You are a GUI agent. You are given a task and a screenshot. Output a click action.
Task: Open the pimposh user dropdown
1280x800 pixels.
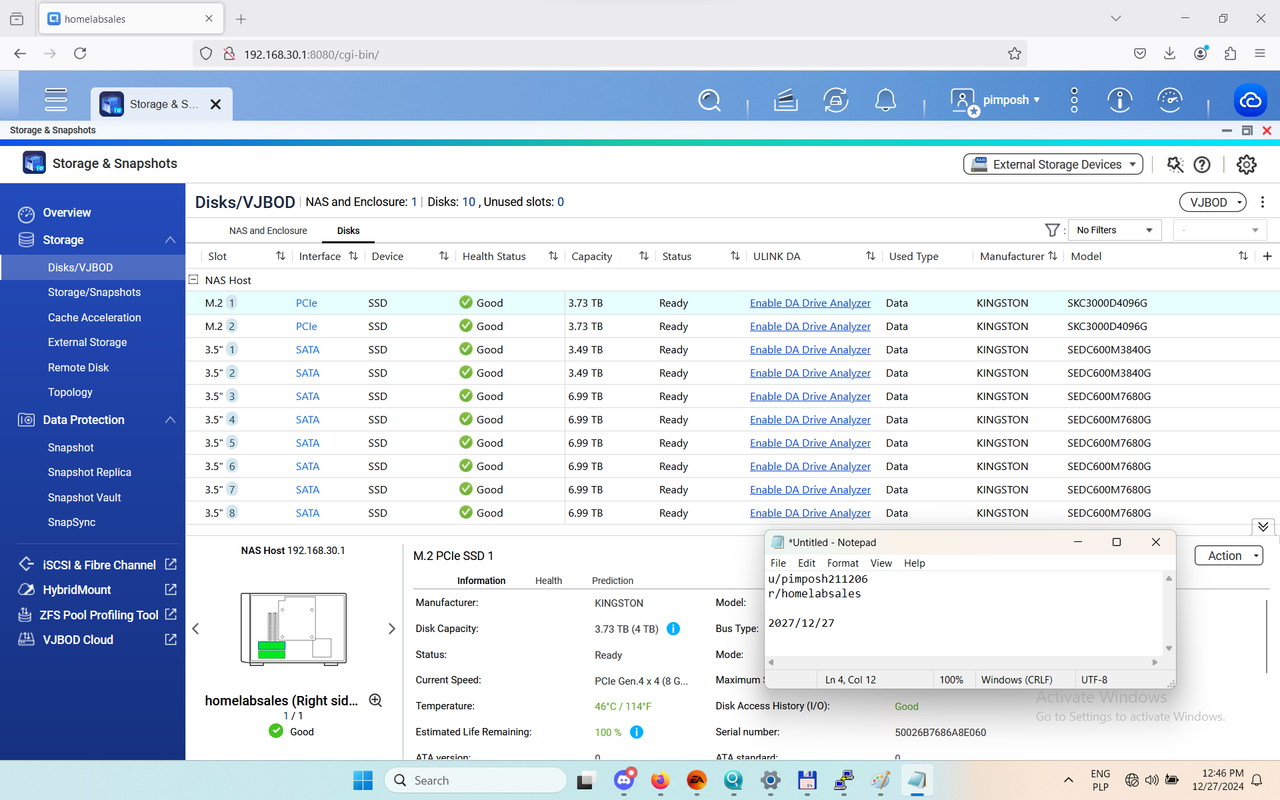click(995, 100)
